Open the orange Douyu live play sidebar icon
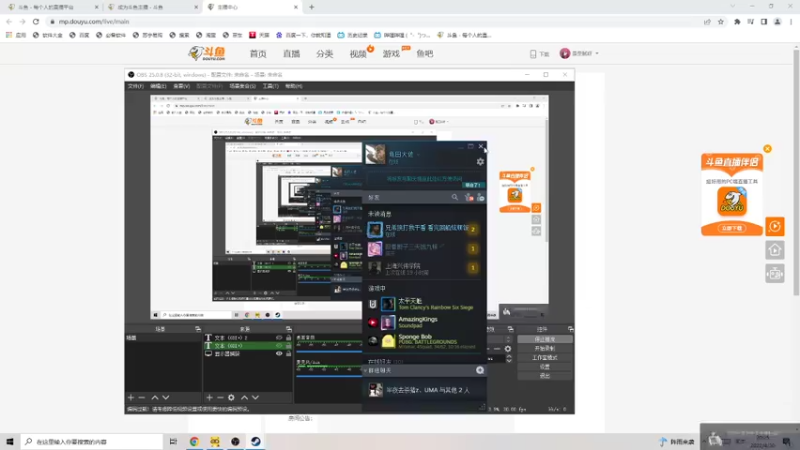The height and width of the screenshot is (450, 800). tap(774, 226)
